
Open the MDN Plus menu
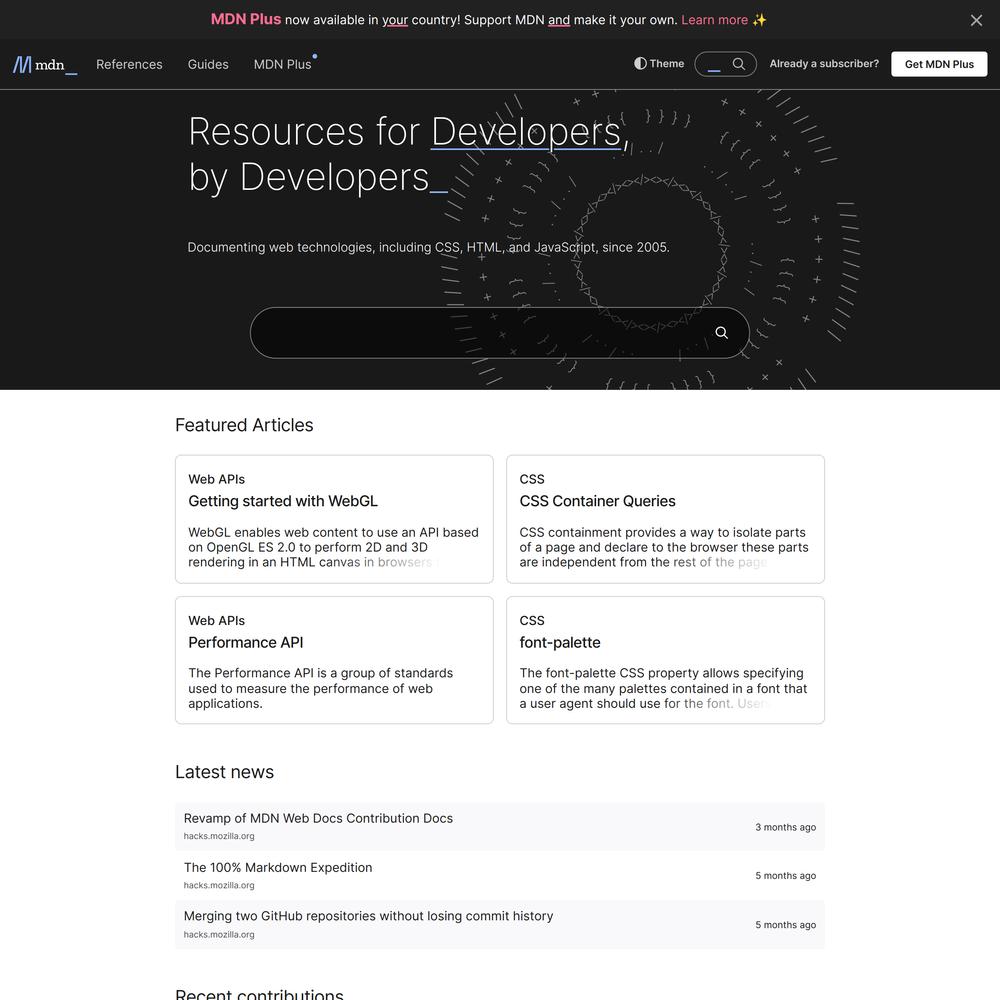click(x=283, y=64)
